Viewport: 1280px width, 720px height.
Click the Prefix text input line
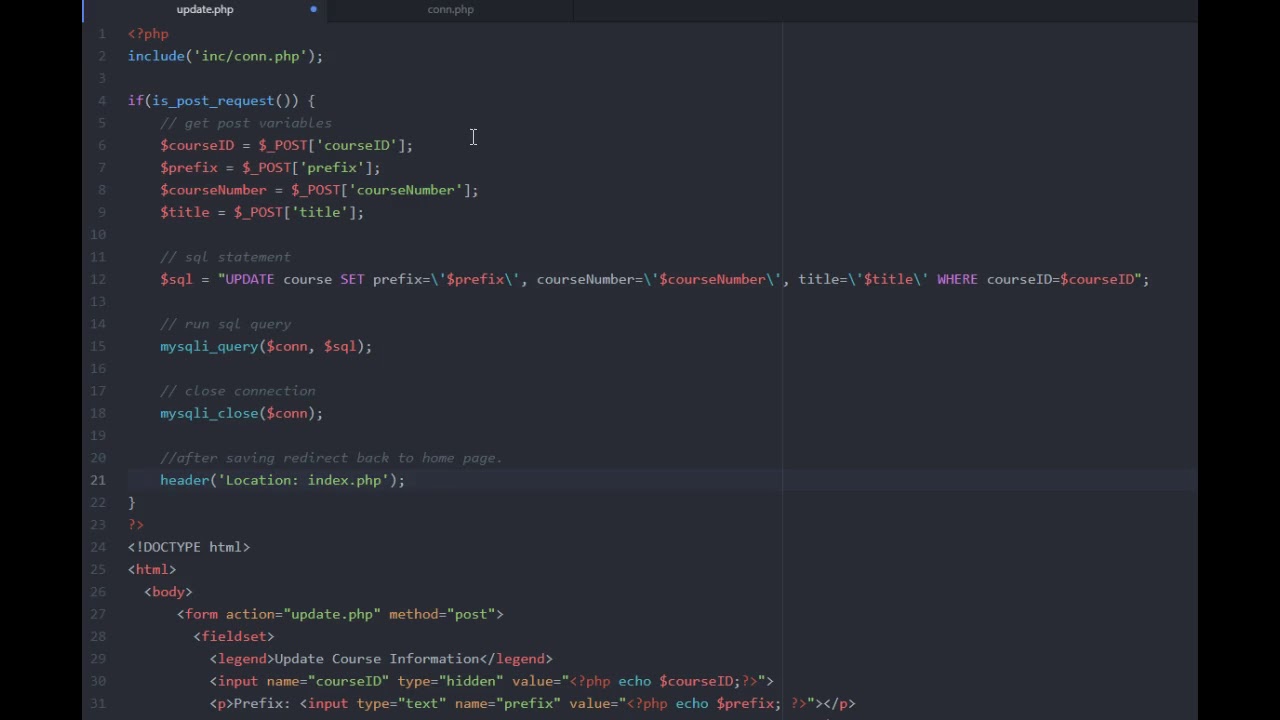pos(533,703)
